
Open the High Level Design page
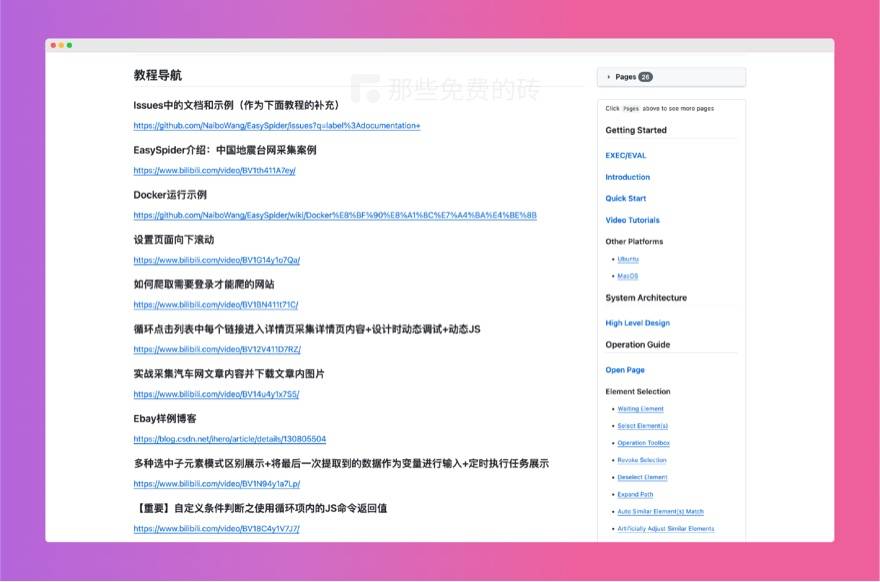(x=638, y=323)
